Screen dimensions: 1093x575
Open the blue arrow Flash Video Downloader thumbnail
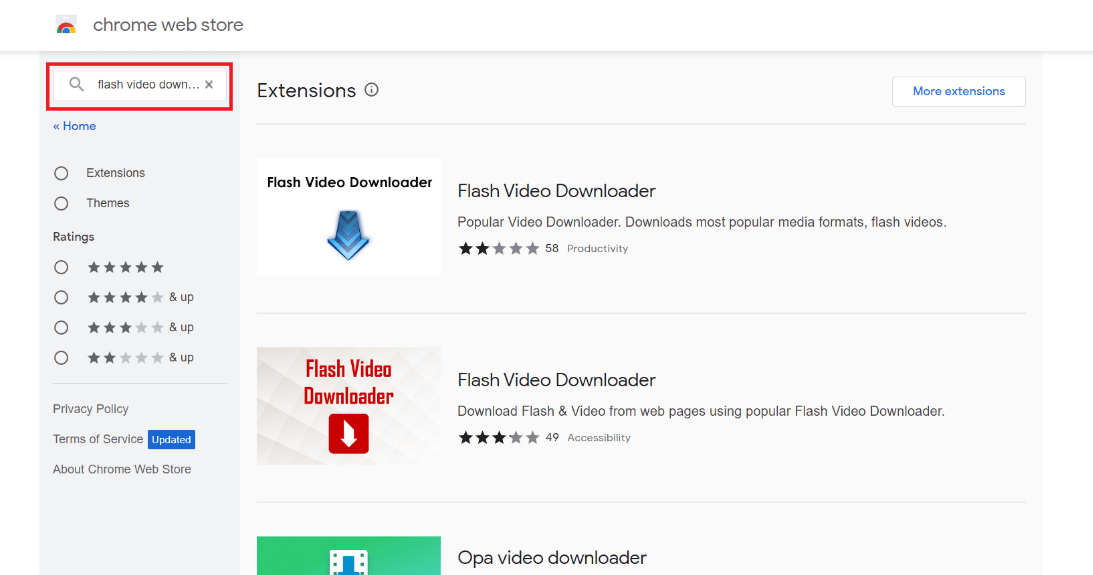pos(349,216)
